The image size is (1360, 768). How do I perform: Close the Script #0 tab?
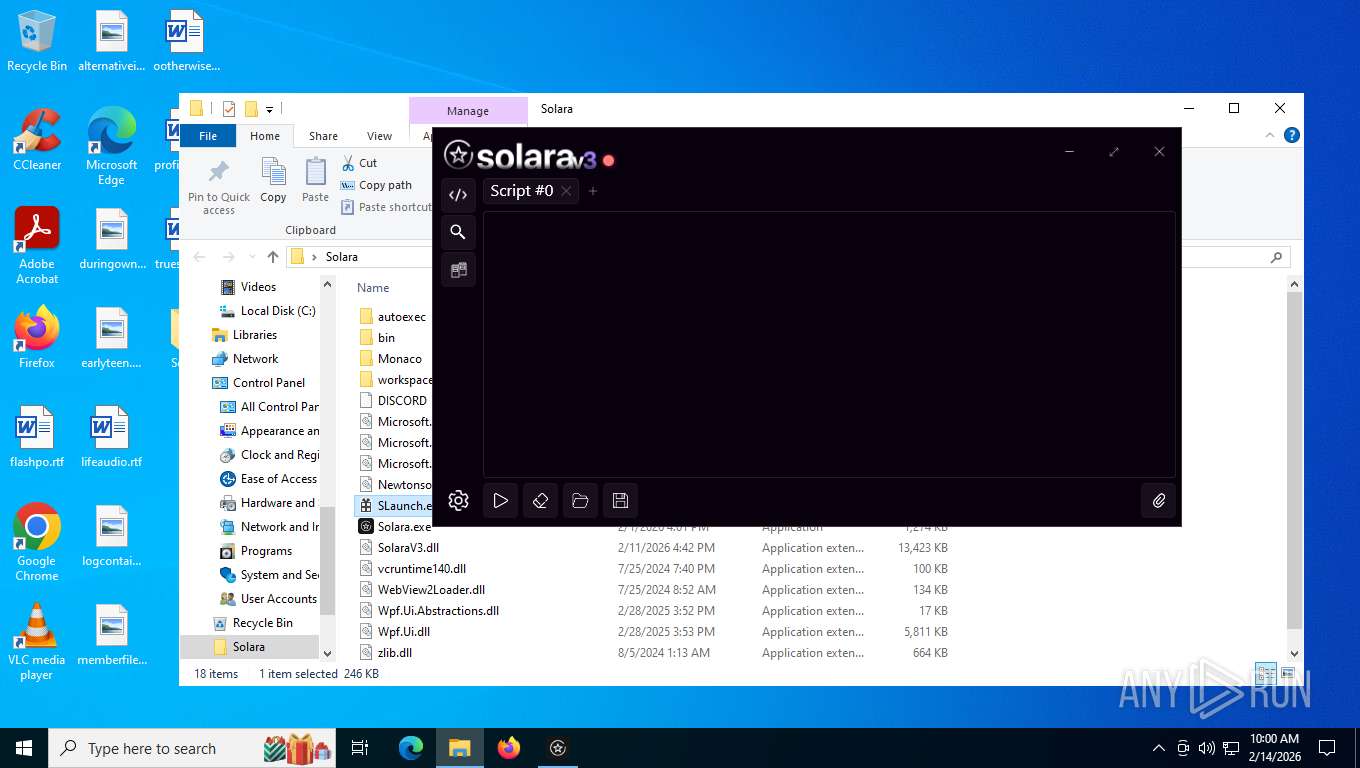pos(566,191)
